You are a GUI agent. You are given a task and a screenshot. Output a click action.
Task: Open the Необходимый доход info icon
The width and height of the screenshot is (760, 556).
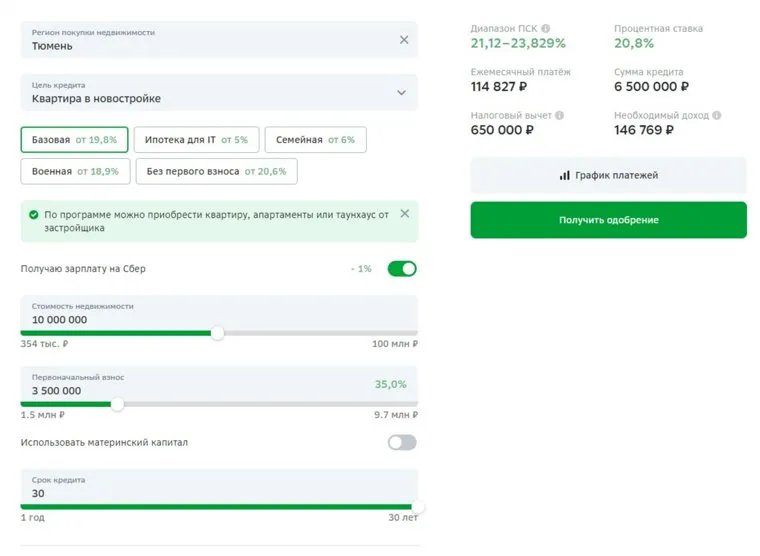[717, 116]
